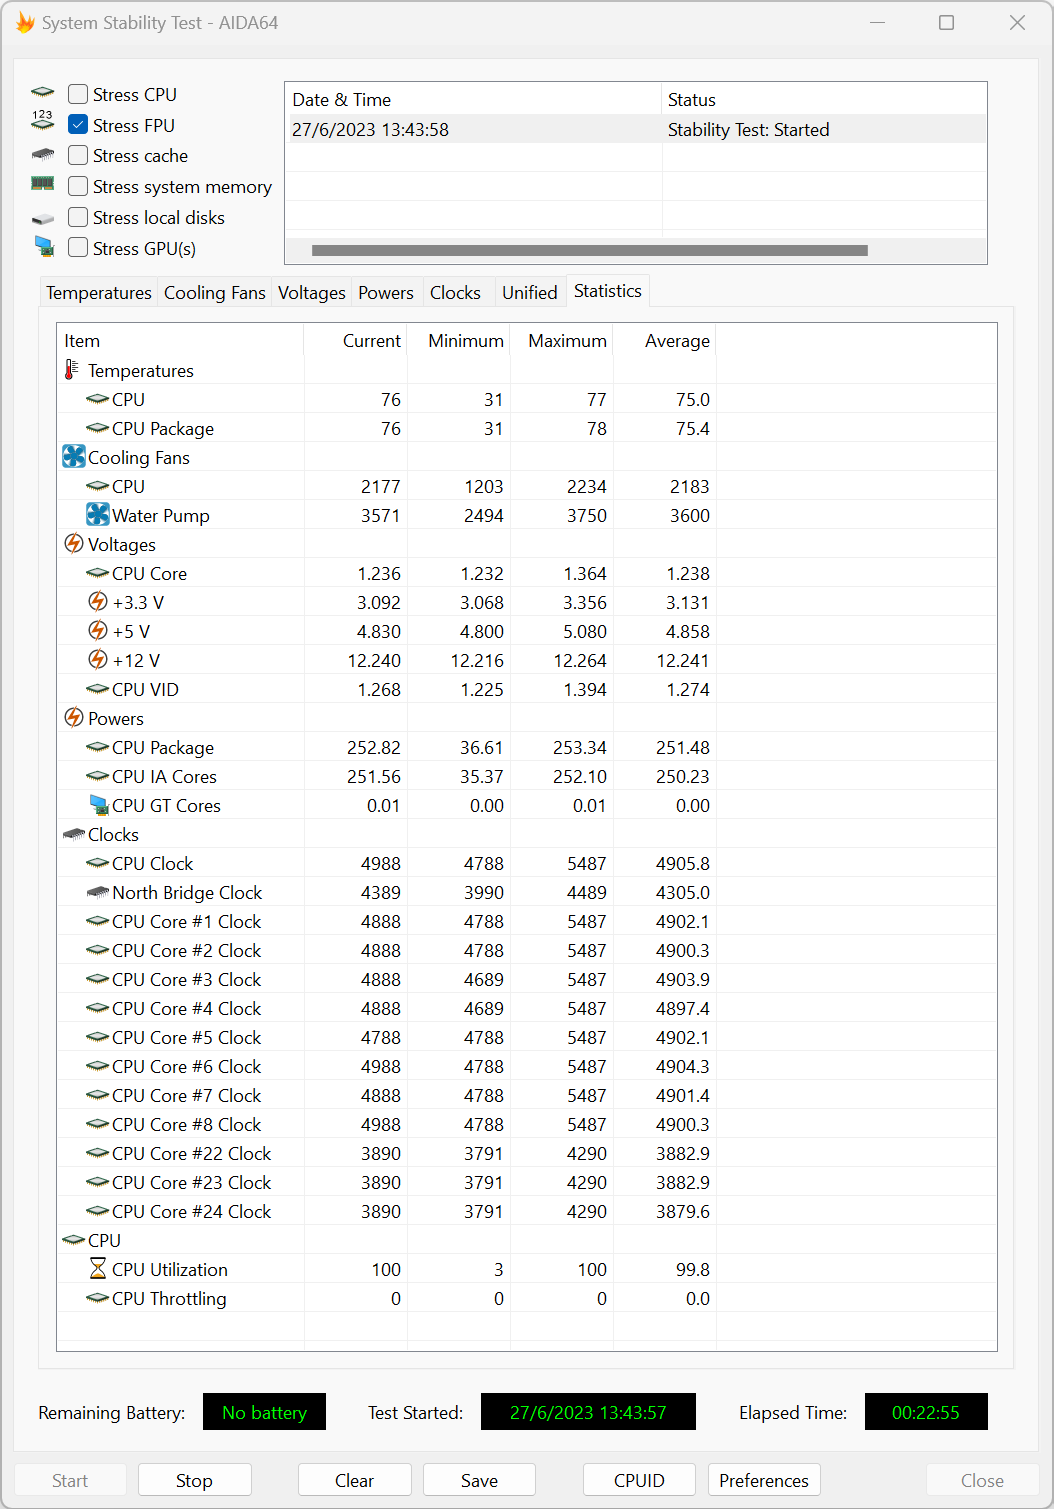Screen dimensions: 1054x1509
Task: Click the 123 FPU icon beside Stress FPU
Action: pyautogui.click(x=42, y=122)
